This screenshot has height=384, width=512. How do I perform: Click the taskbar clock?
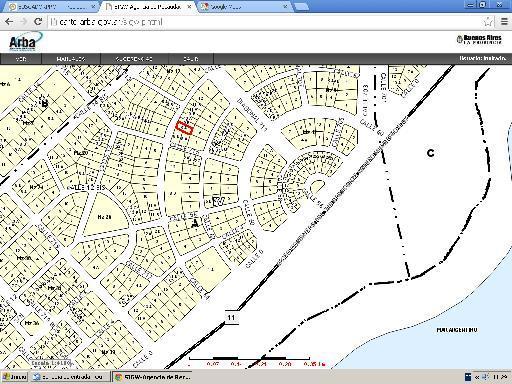coord(500,377)
